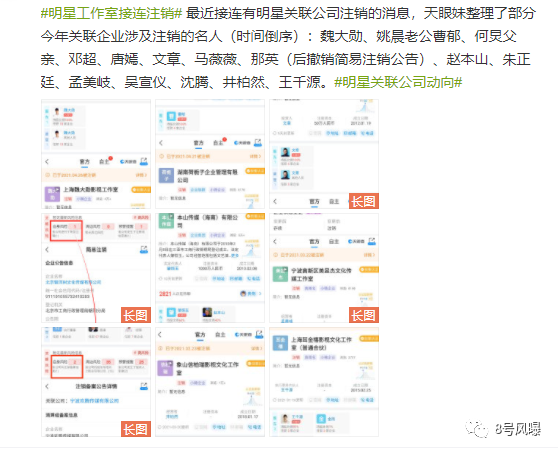The width and height of the screenshot is (558, 454).
Task: Open the 注销备案公告详情 long image
Action: point(96,382)
